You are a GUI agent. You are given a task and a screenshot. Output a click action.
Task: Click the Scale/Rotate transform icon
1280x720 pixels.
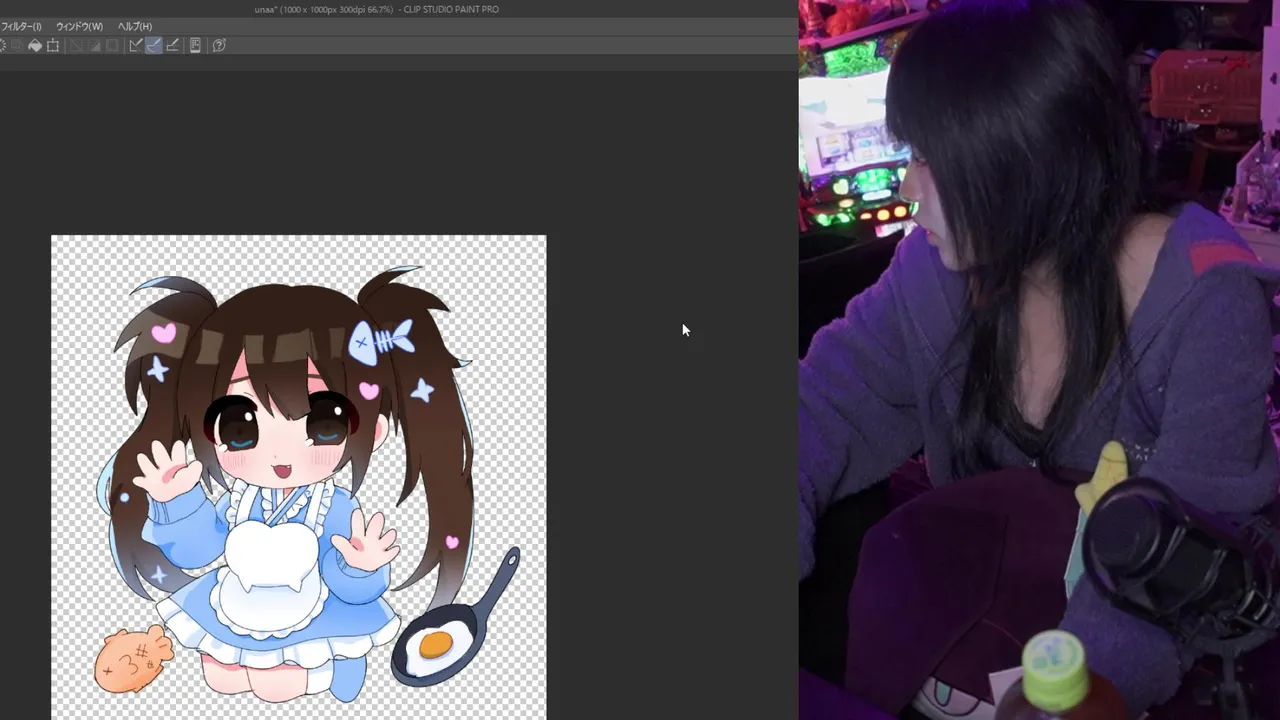[53, 45]
